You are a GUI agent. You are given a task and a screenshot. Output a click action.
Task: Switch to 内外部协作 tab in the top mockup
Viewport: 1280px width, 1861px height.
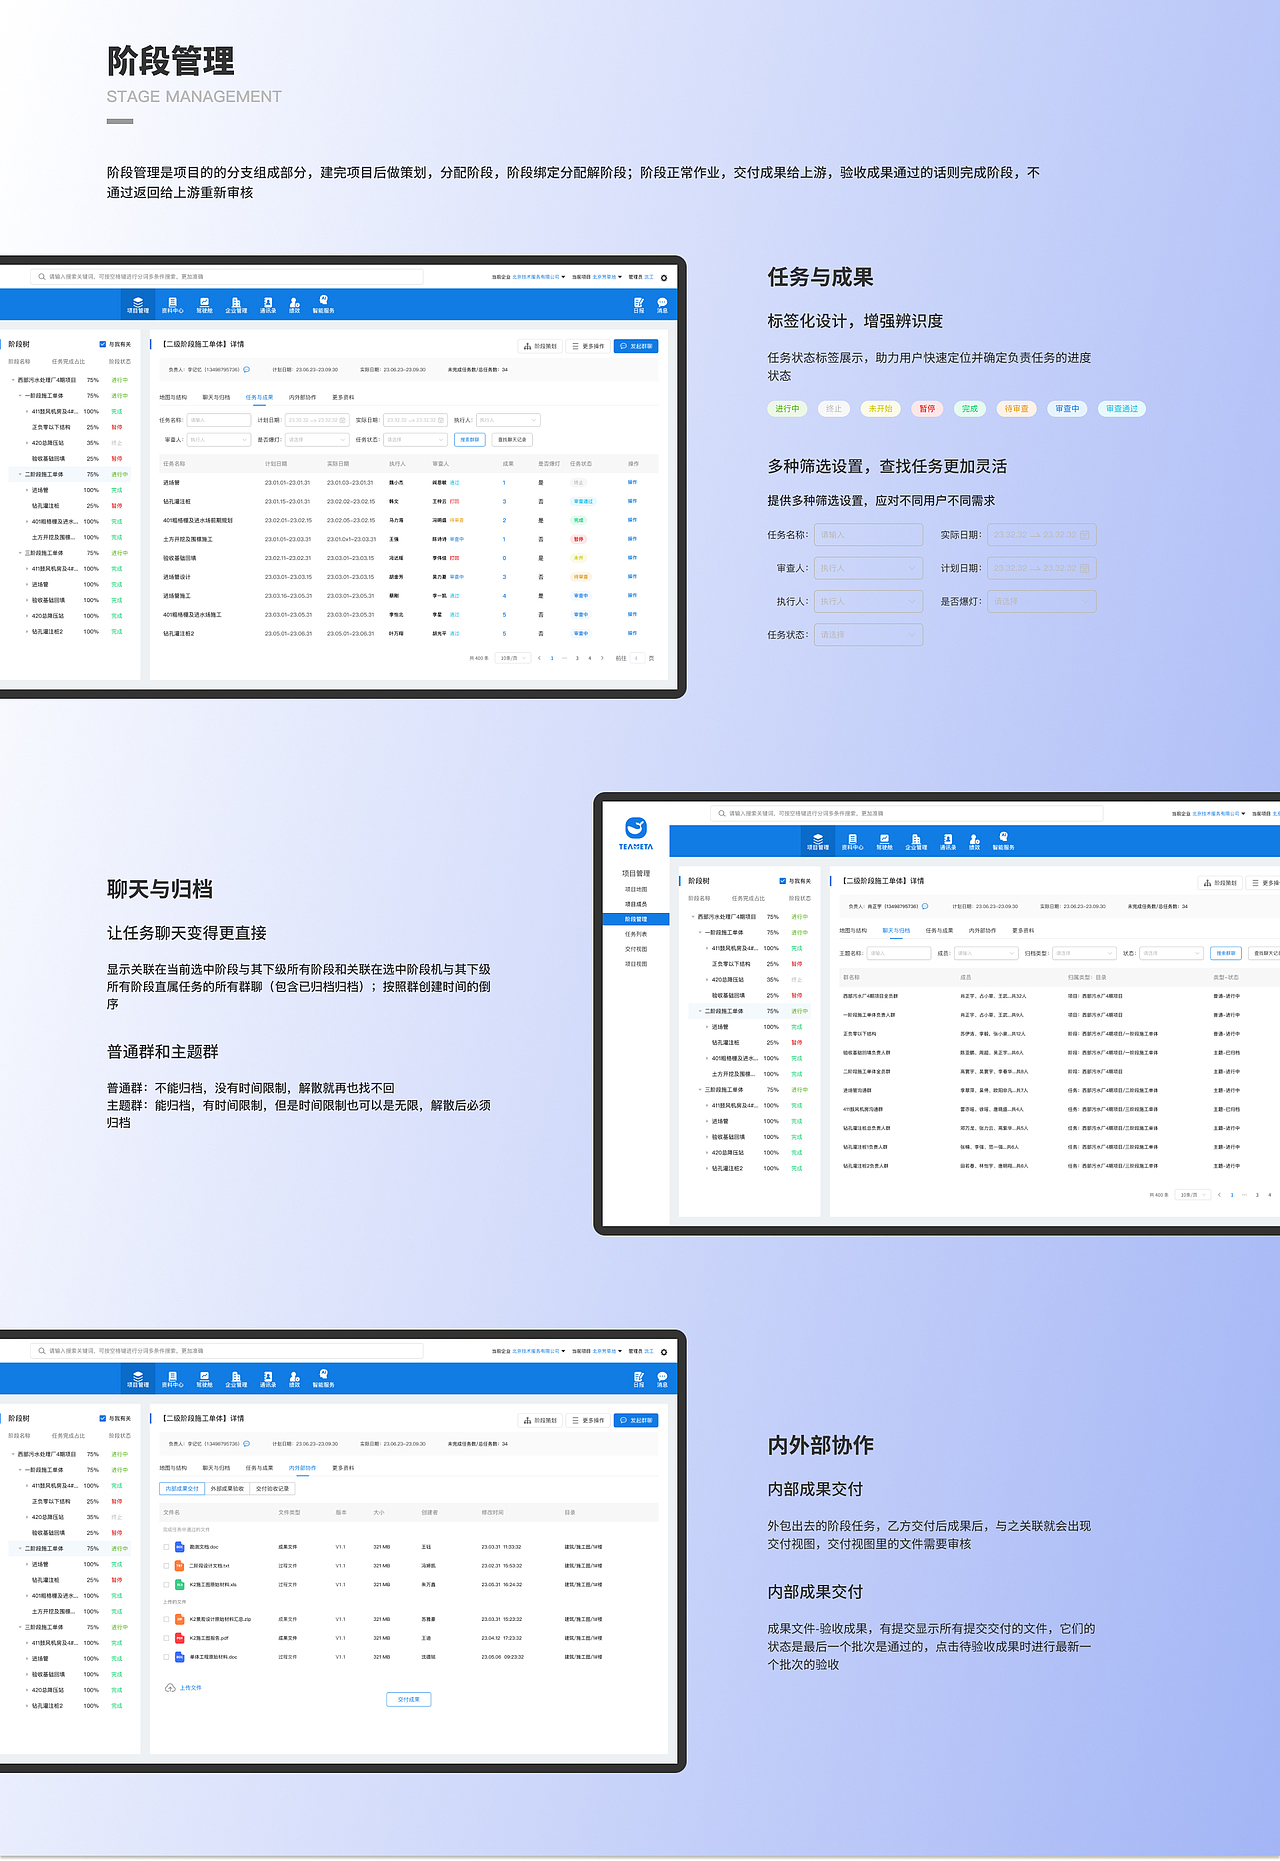click(x=302, y=397)
